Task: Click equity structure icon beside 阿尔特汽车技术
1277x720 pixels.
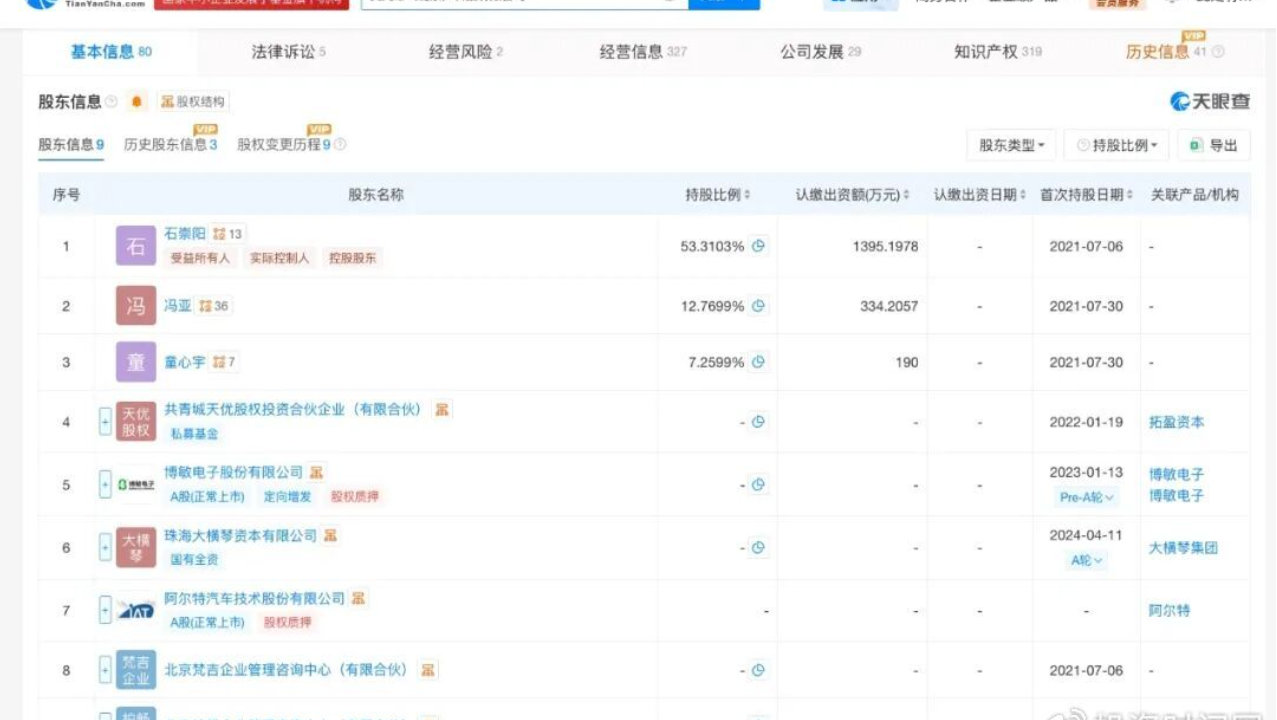Action: click(x=358, y=598)
